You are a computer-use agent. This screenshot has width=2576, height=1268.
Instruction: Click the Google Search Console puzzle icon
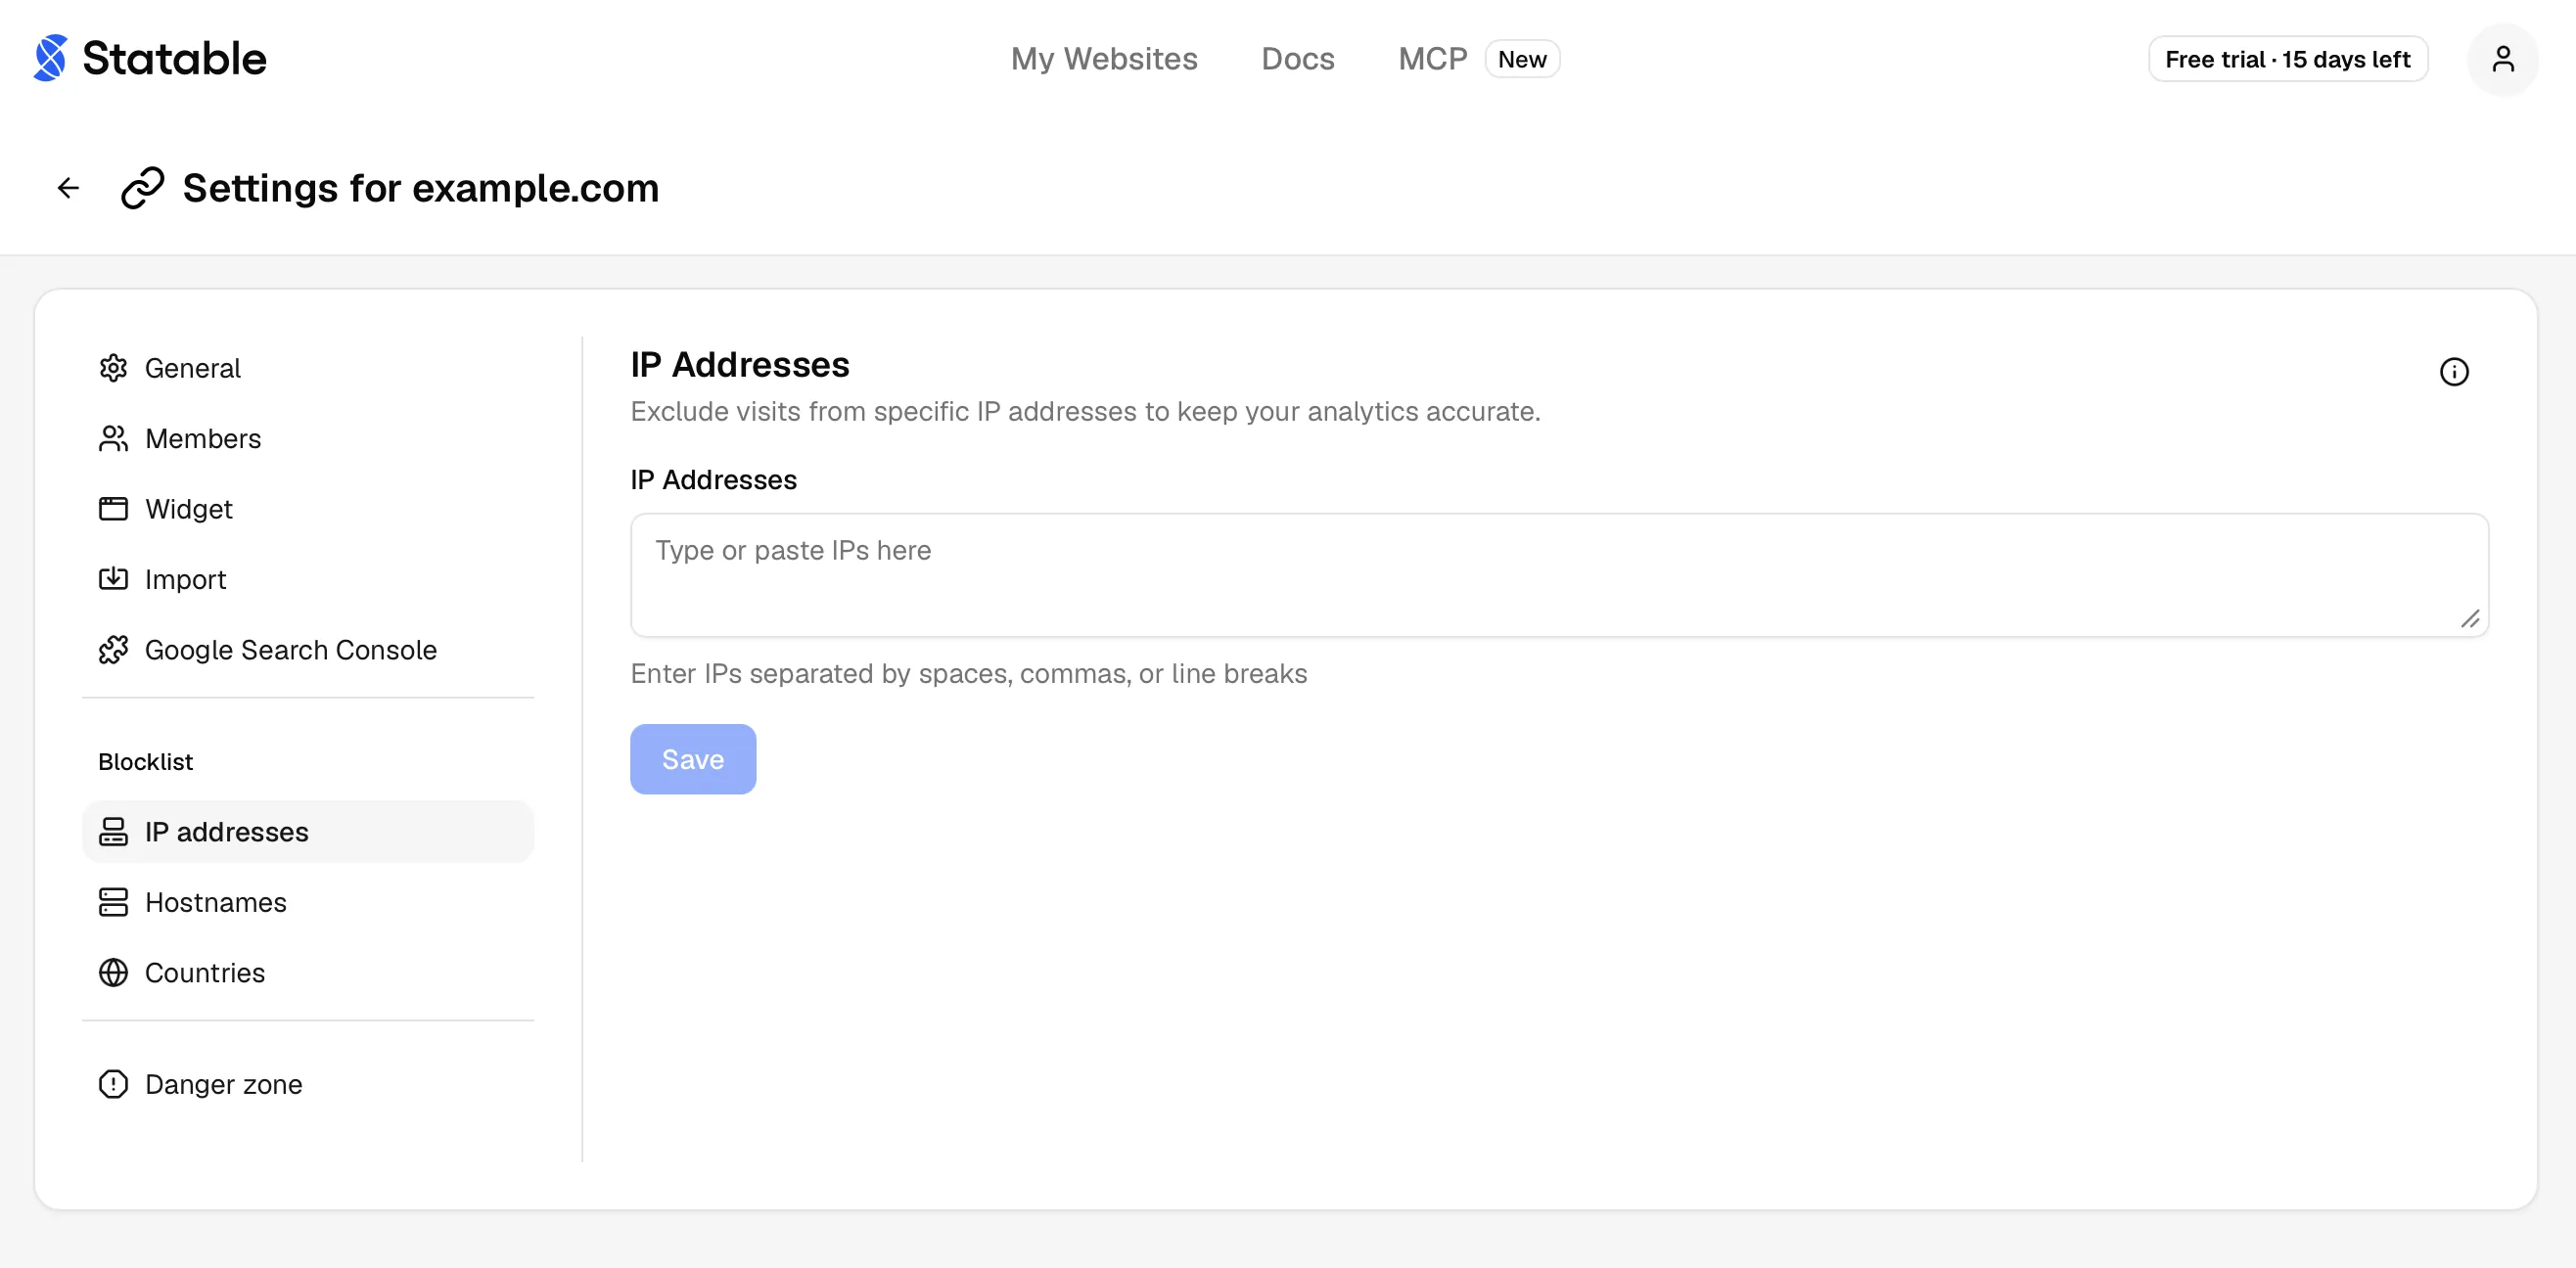point(113,650)
